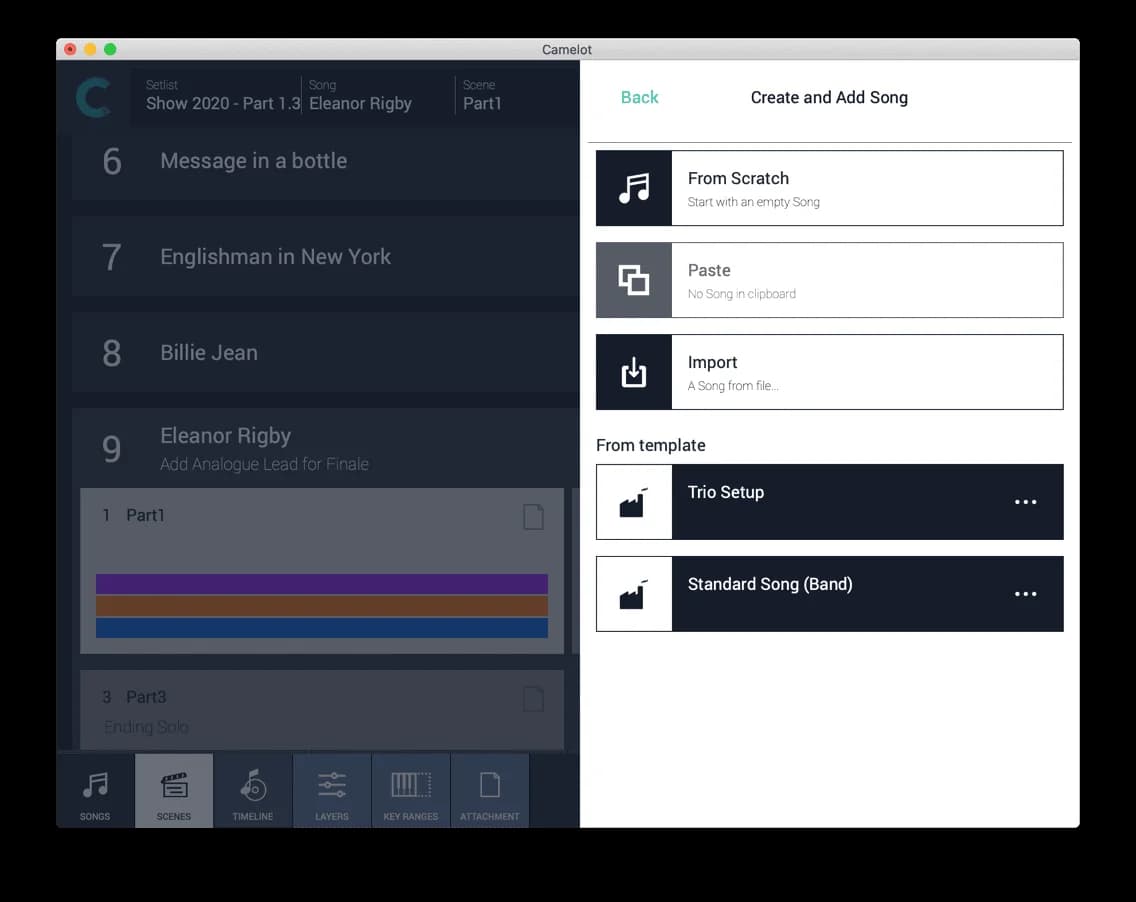Screen dimensions: 1136x902
Task: Open options menu for Trio Setup template
Action: [x=1026, y=501]
